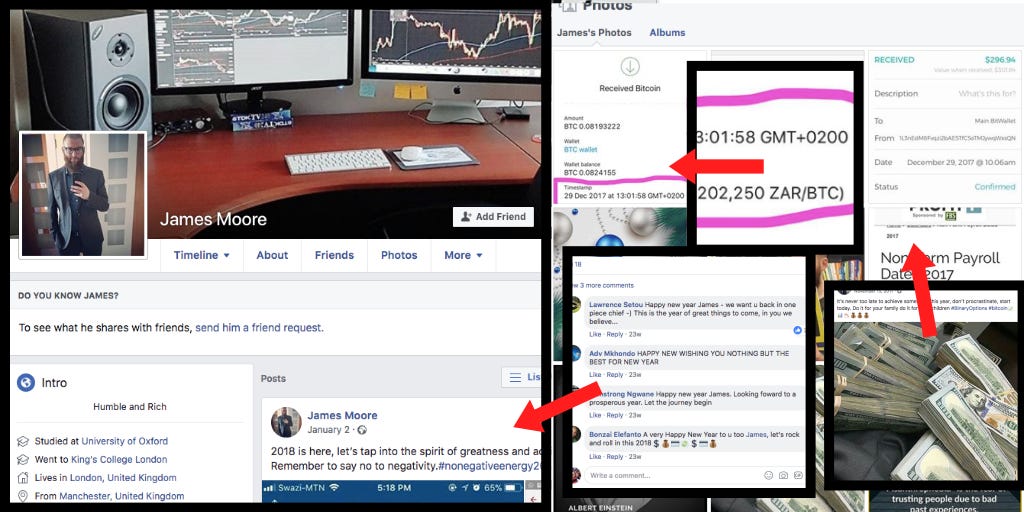This screenshot has width=1024, height=512.
Task: Open the Photos profile tab
Action: 399,255
